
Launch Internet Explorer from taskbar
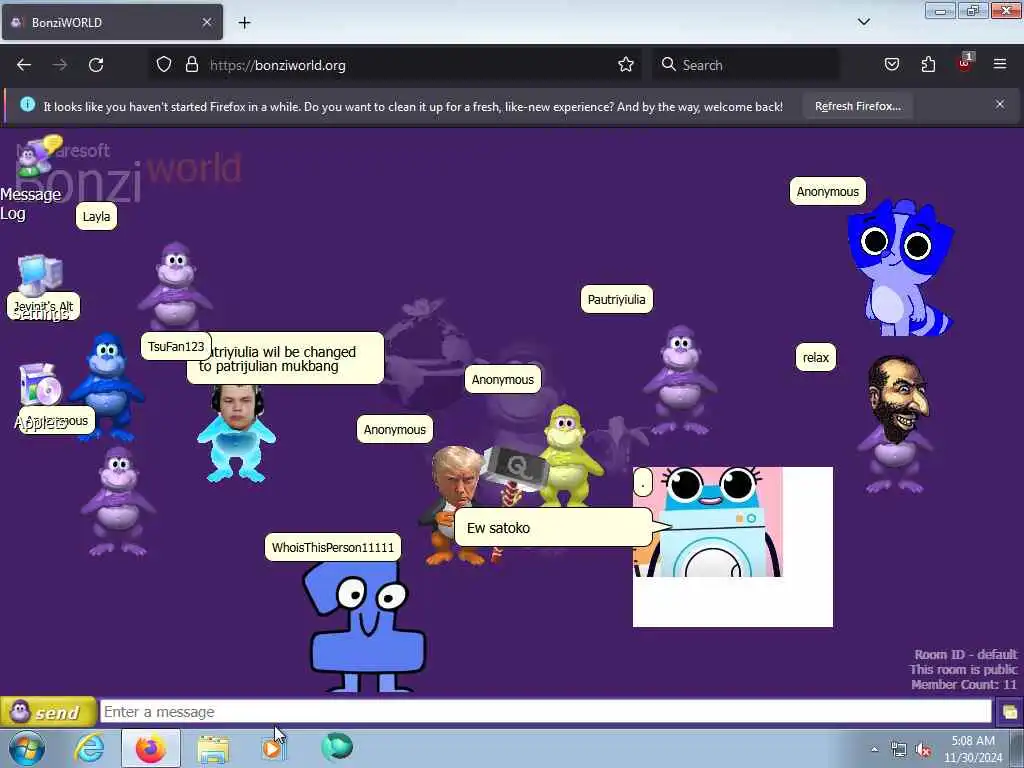coord(89,748)
